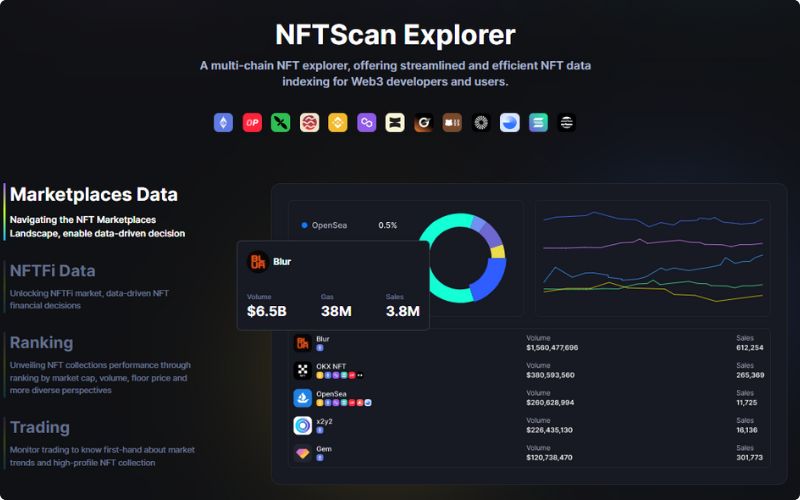Viewport: 800px width, 500px height.
Task: Click the green propeller-shaped chain icon
Action: coord(281,122)
